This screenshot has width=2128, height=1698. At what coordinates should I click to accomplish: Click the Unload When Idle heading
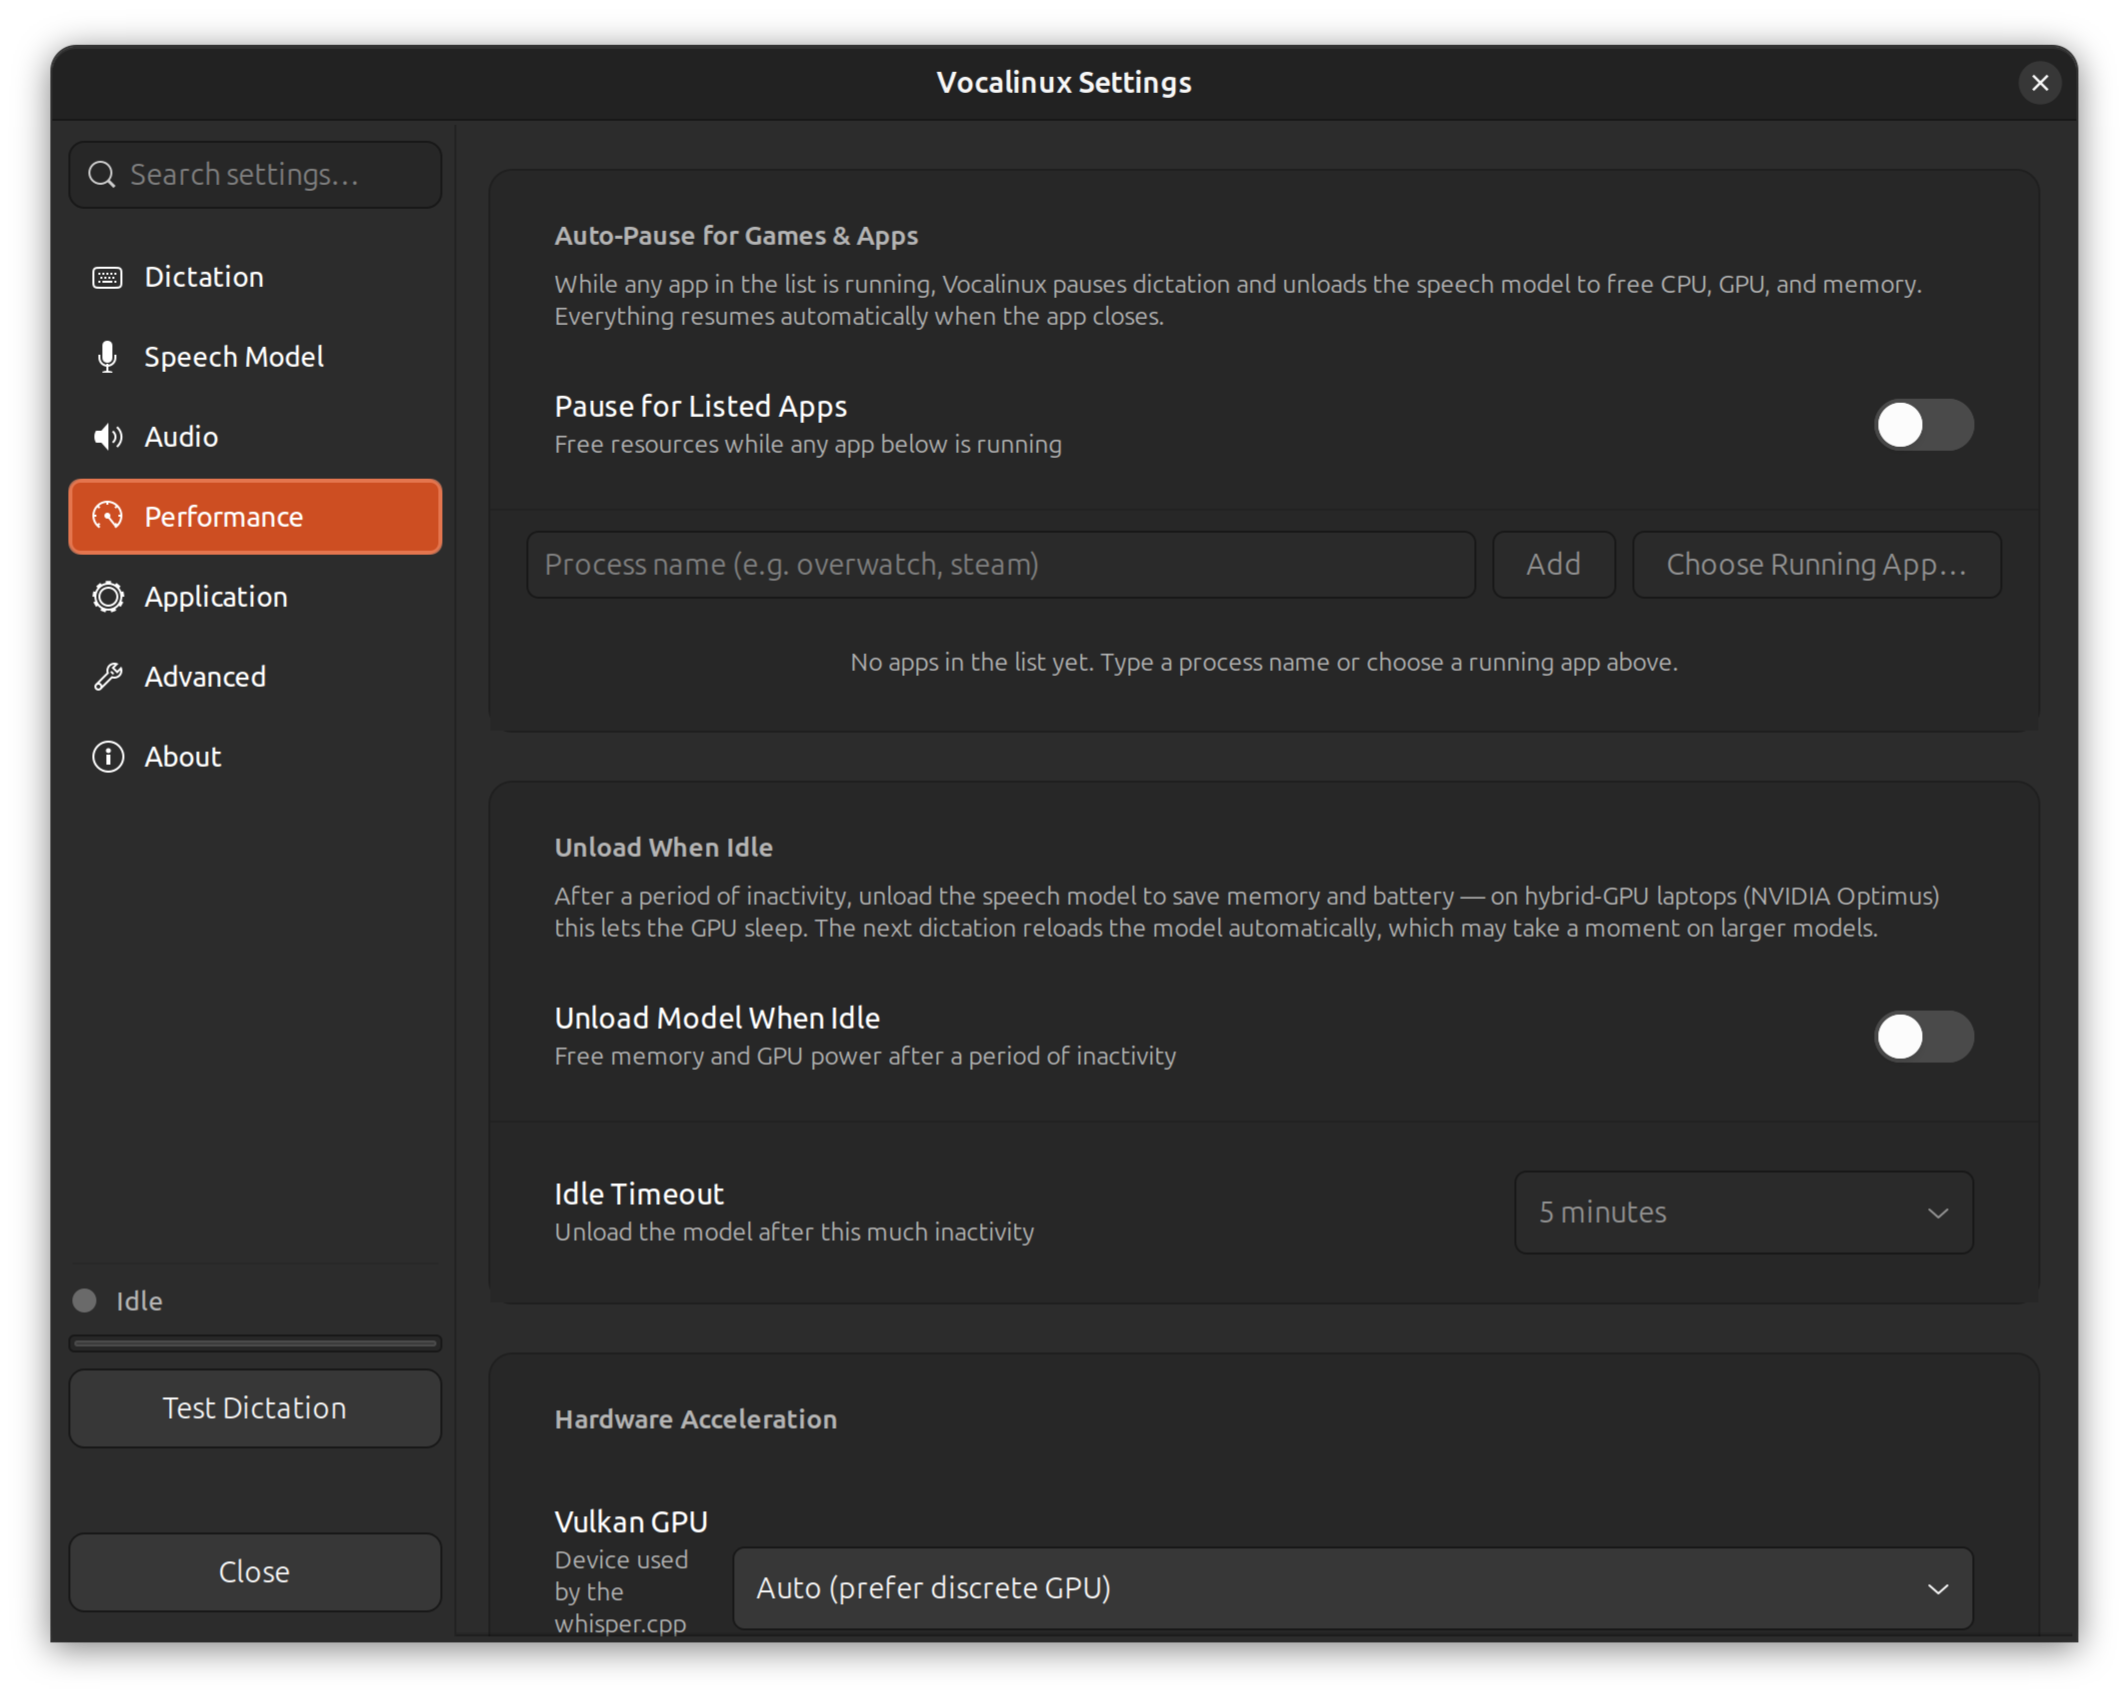coord(663,848)
